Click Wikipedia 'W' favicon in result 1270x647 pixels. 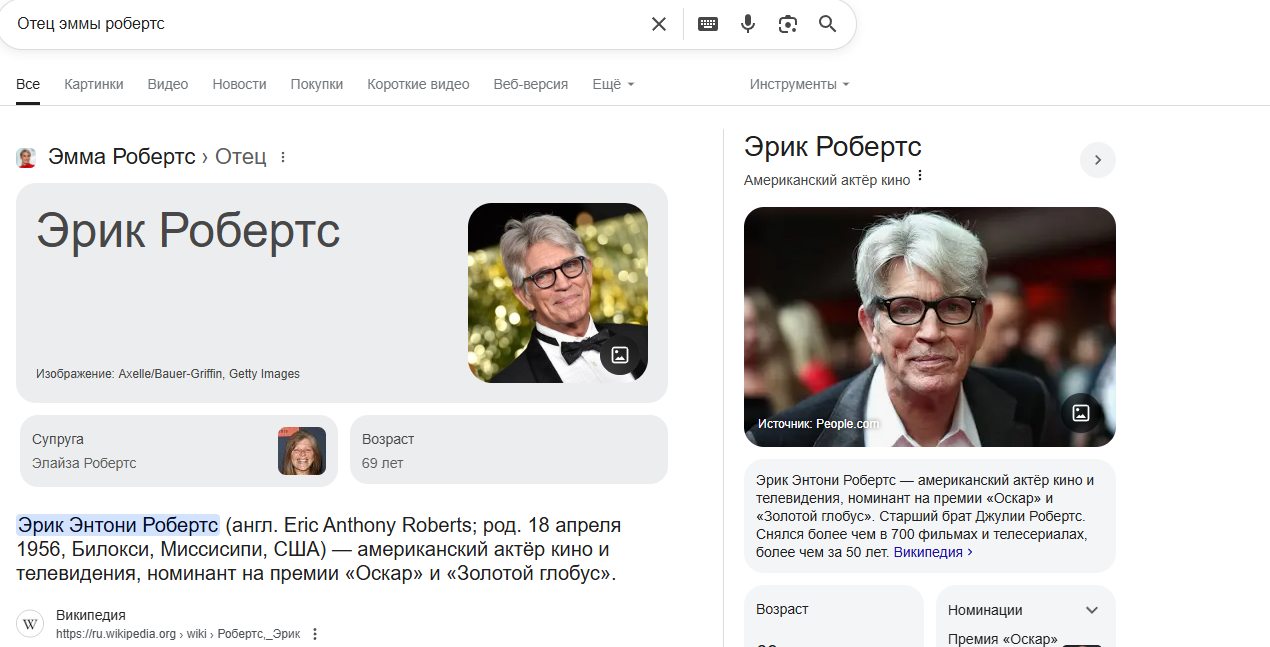(31, 624)
